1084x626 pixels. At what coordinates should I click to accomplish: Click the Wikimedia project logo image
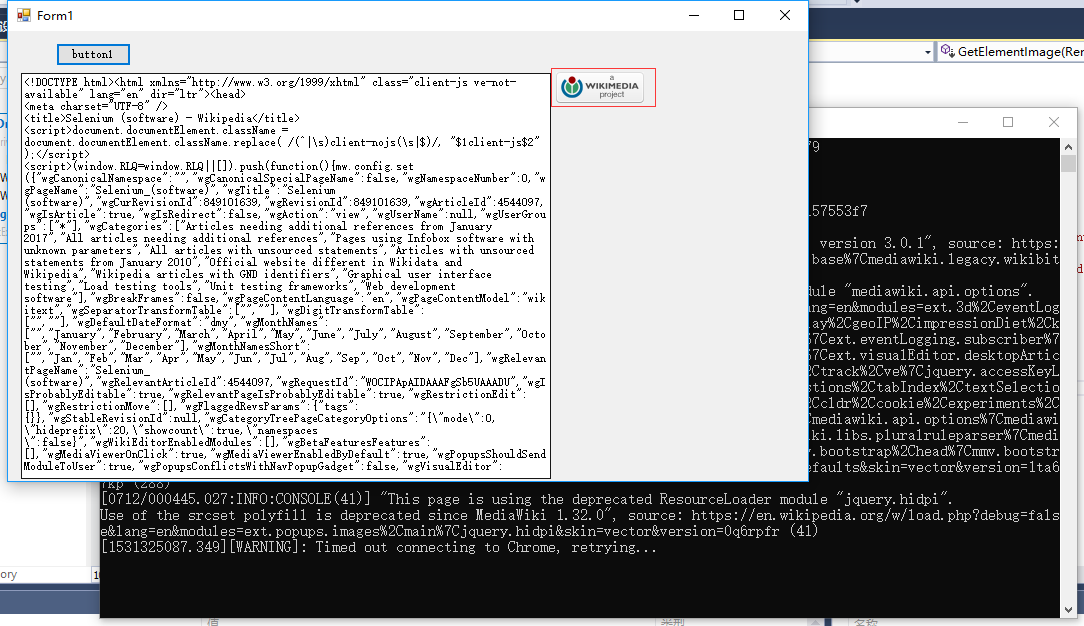point(603,88)
